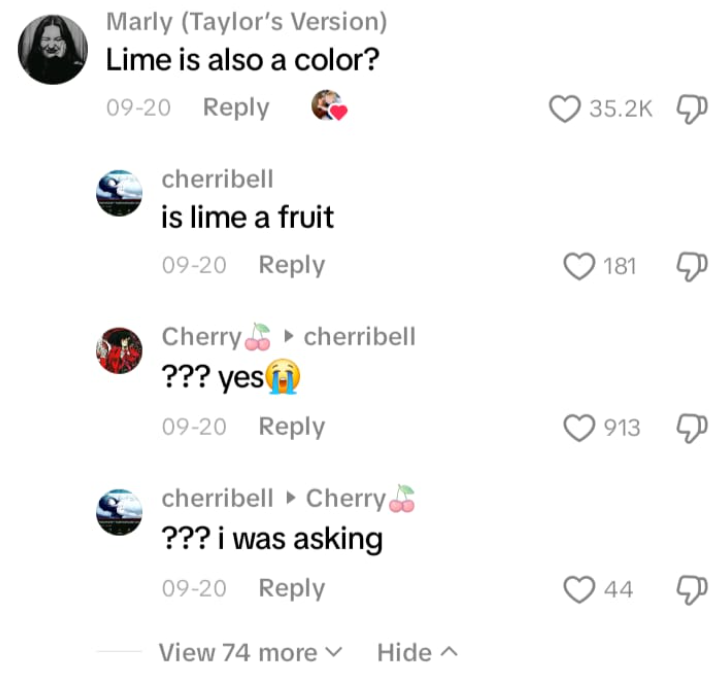Reply to "??? i was asking" comment
This screenshot has width=728, height=676.
tap(291, 590)
